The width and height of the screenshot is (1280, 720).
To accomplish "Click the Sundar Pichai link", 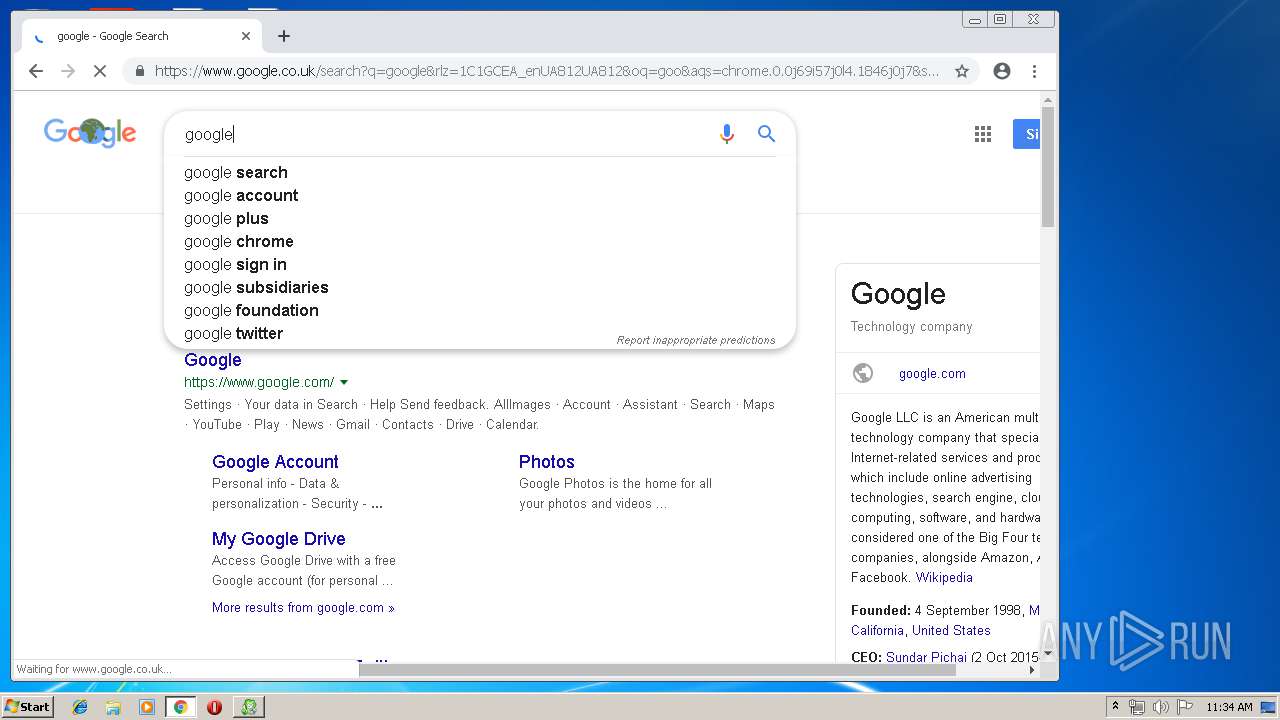I will click(x=926, y=657).
